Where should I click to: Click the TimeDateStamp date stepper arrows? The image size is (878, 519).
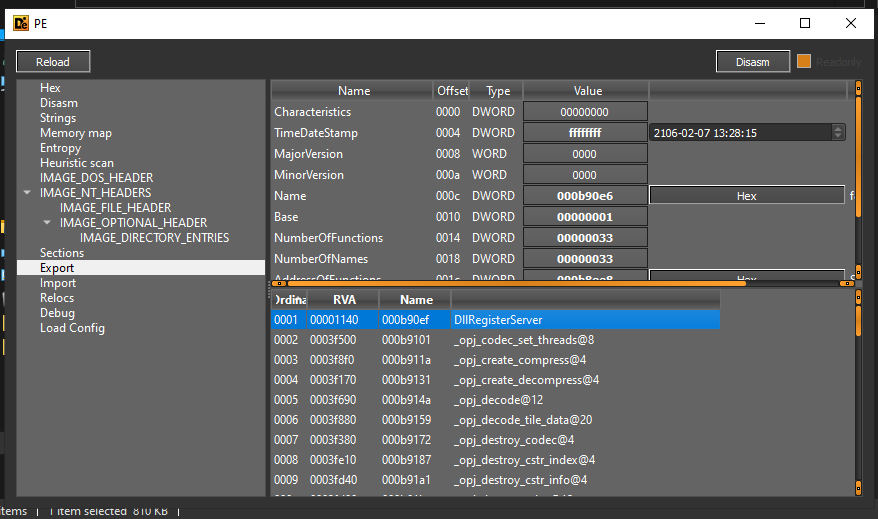pos(838,133)
